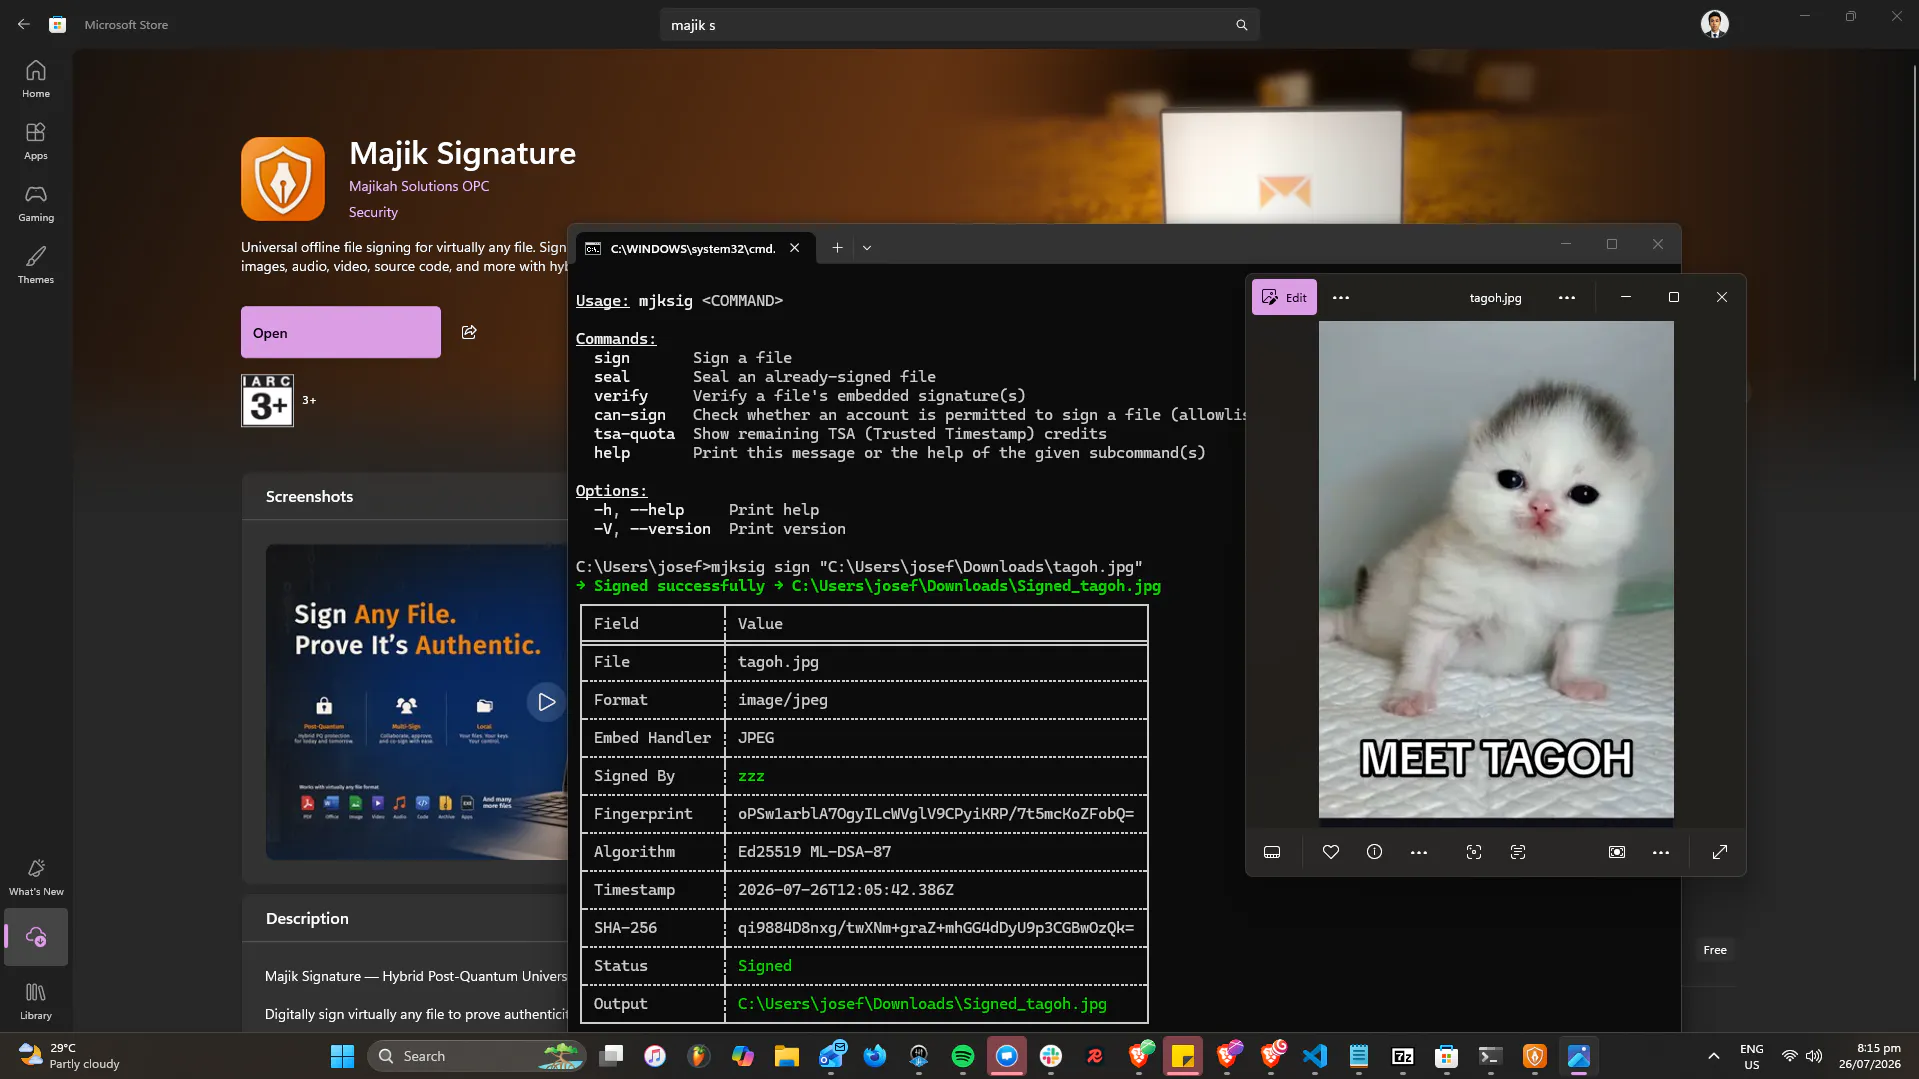Enter full screen in Photos
Screen dimensions: 1919x1079
1719,852
